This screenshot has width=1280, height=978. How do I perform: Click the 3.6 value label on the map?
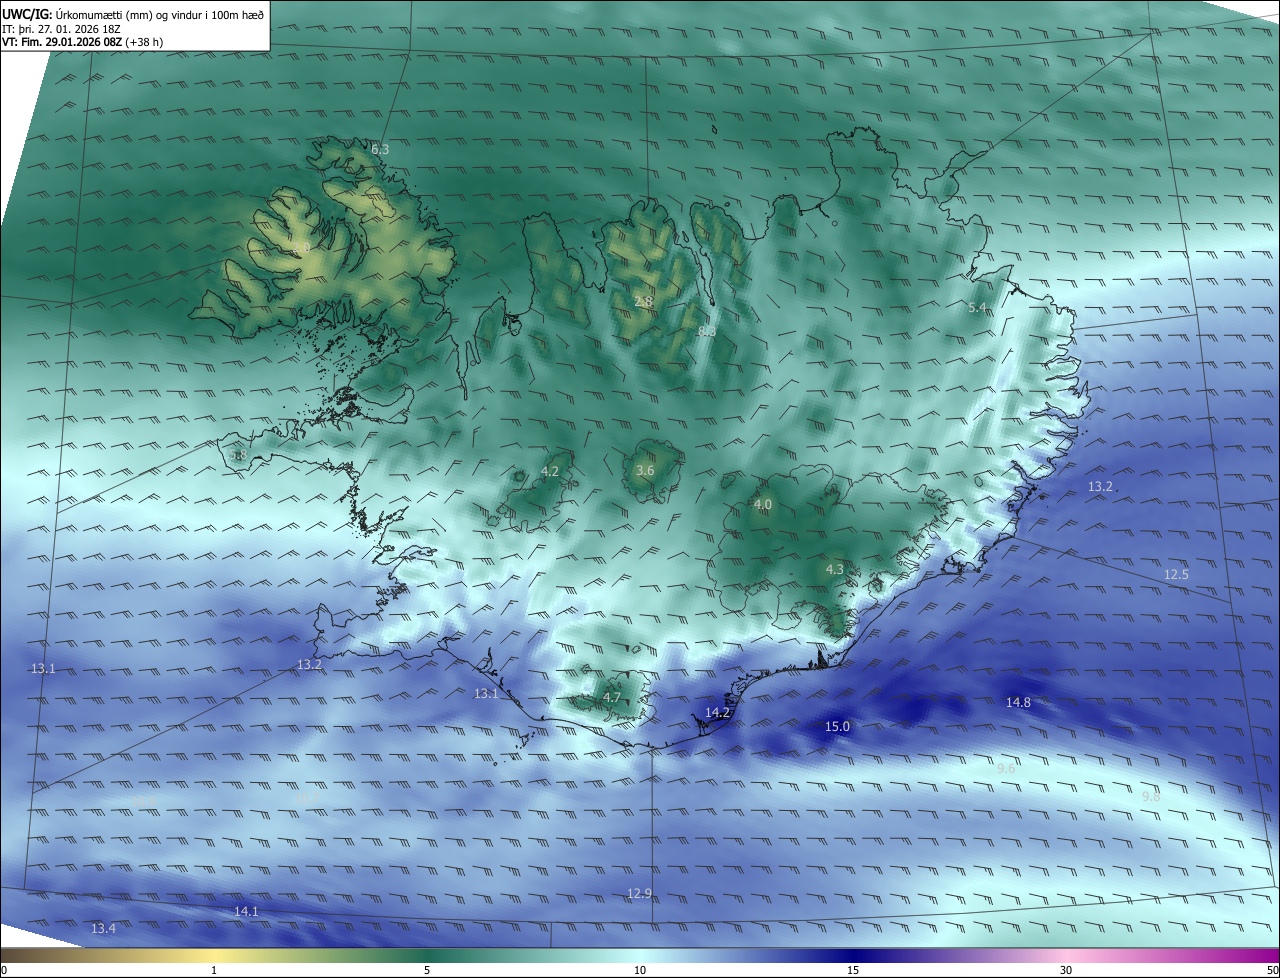[x=645, y=470]
